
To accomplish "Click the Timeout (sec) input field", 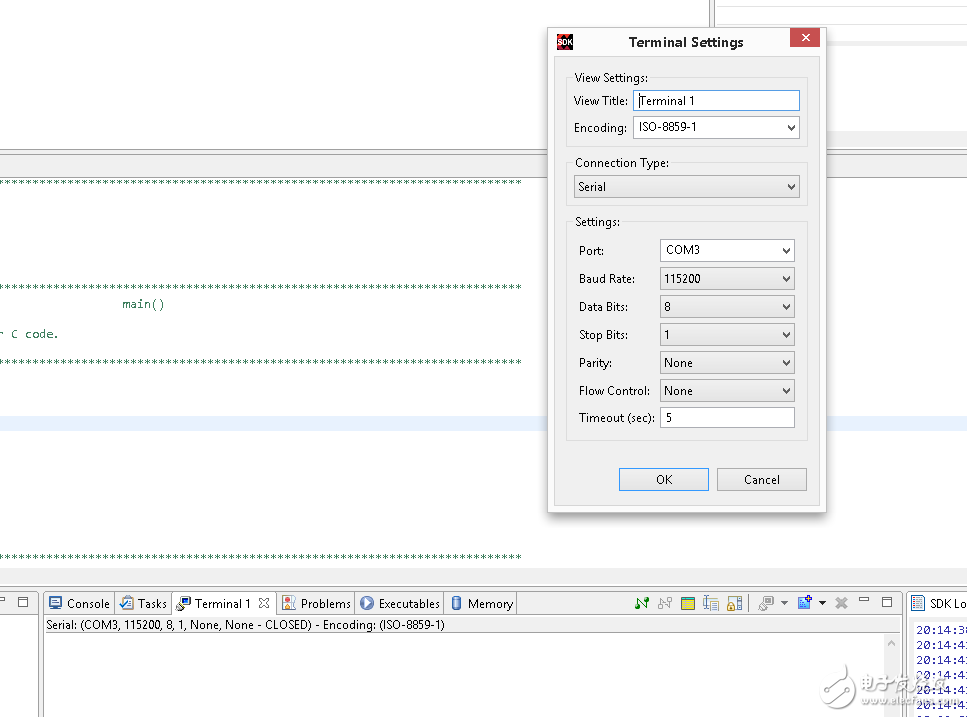I will [727, 418].
